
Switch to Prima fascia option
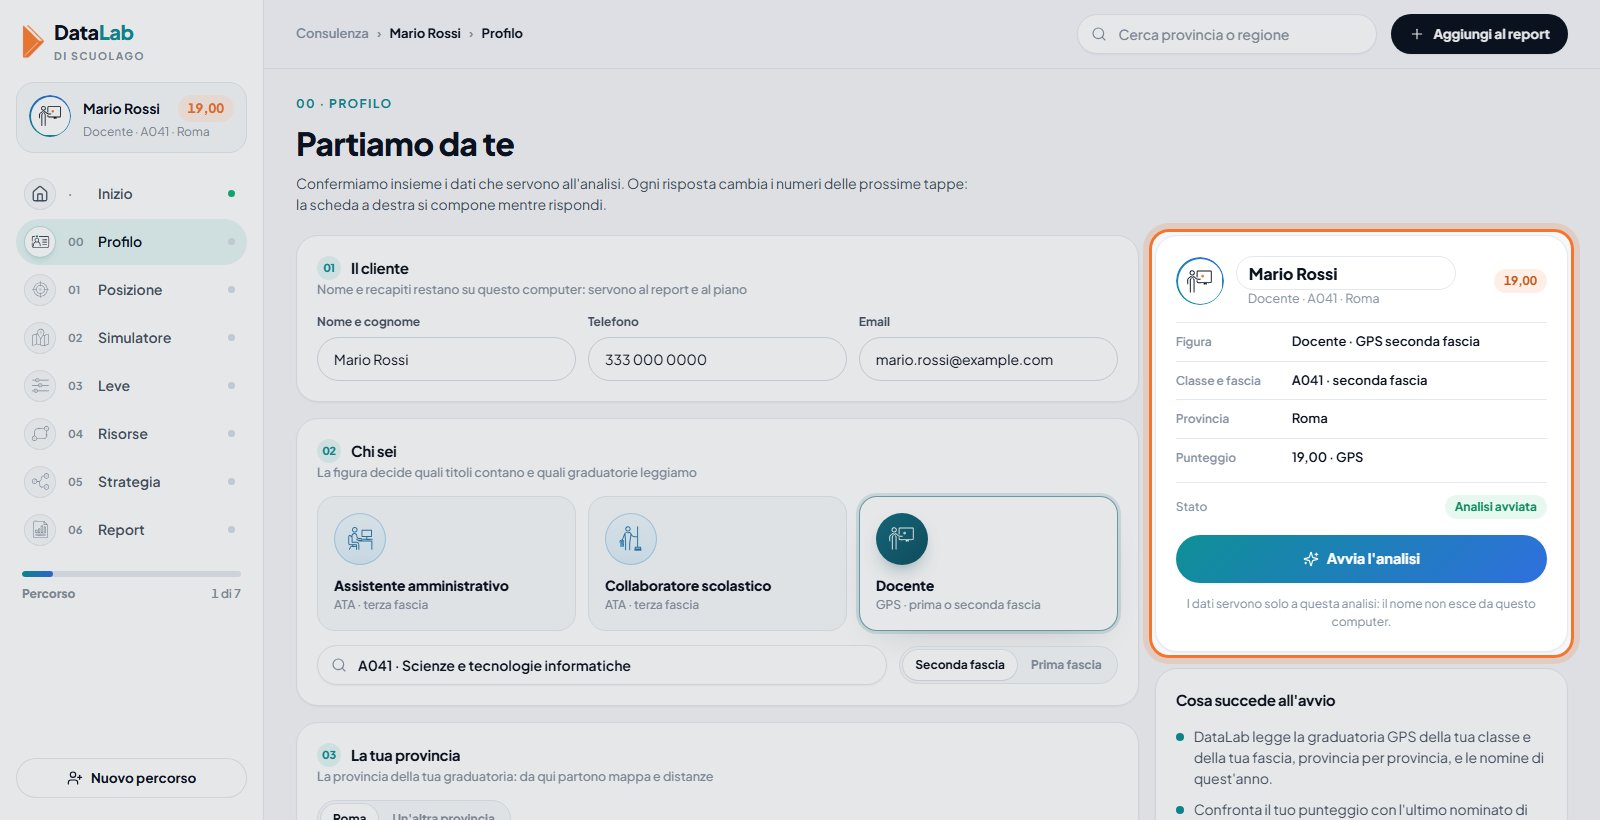(x=1066, y=665)
